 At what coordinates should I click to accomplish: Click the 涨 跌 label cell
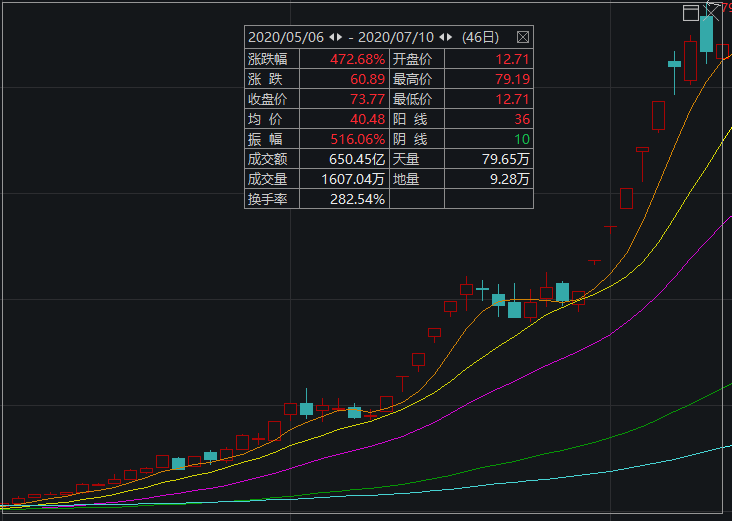[272, 79]
